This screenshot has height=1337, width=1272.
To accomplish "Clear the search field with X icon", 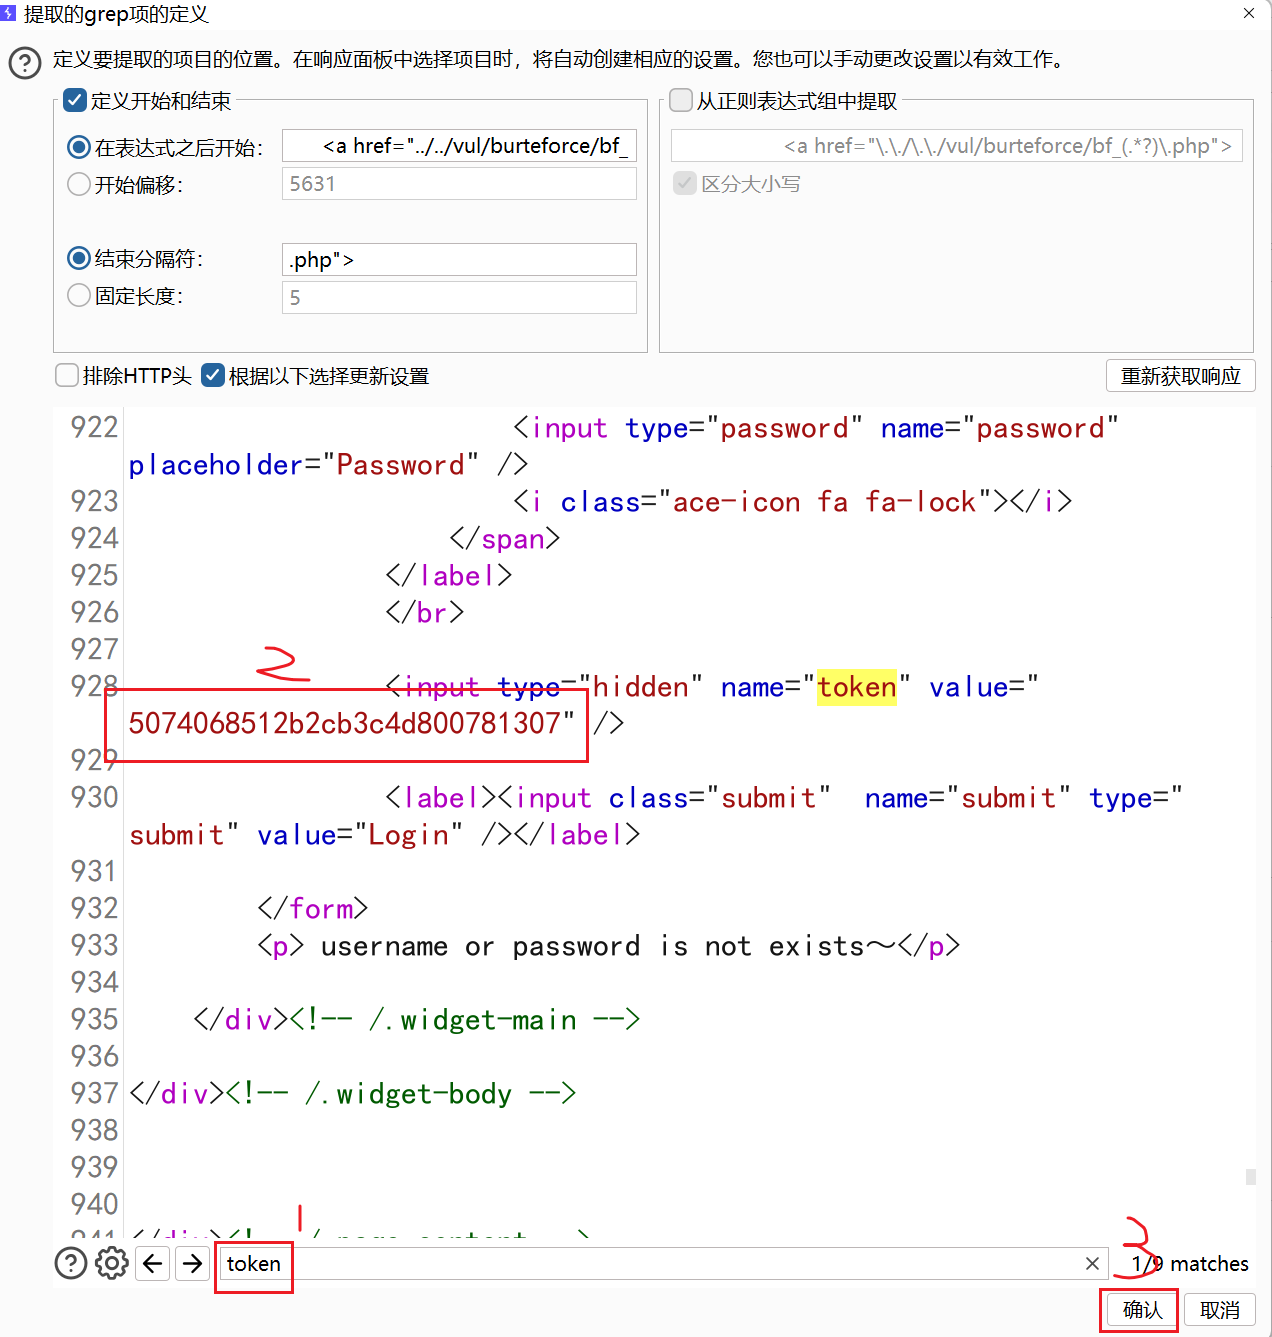I will pyautogui.click(x=1092, y=1264).
